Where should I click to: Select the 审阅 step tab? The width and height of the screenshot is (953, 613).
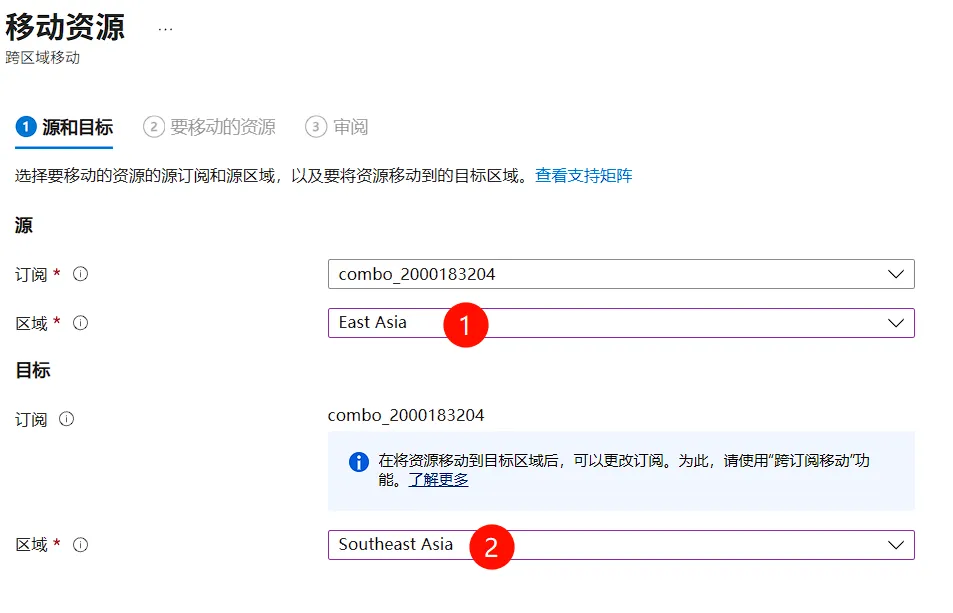[338, 127]
